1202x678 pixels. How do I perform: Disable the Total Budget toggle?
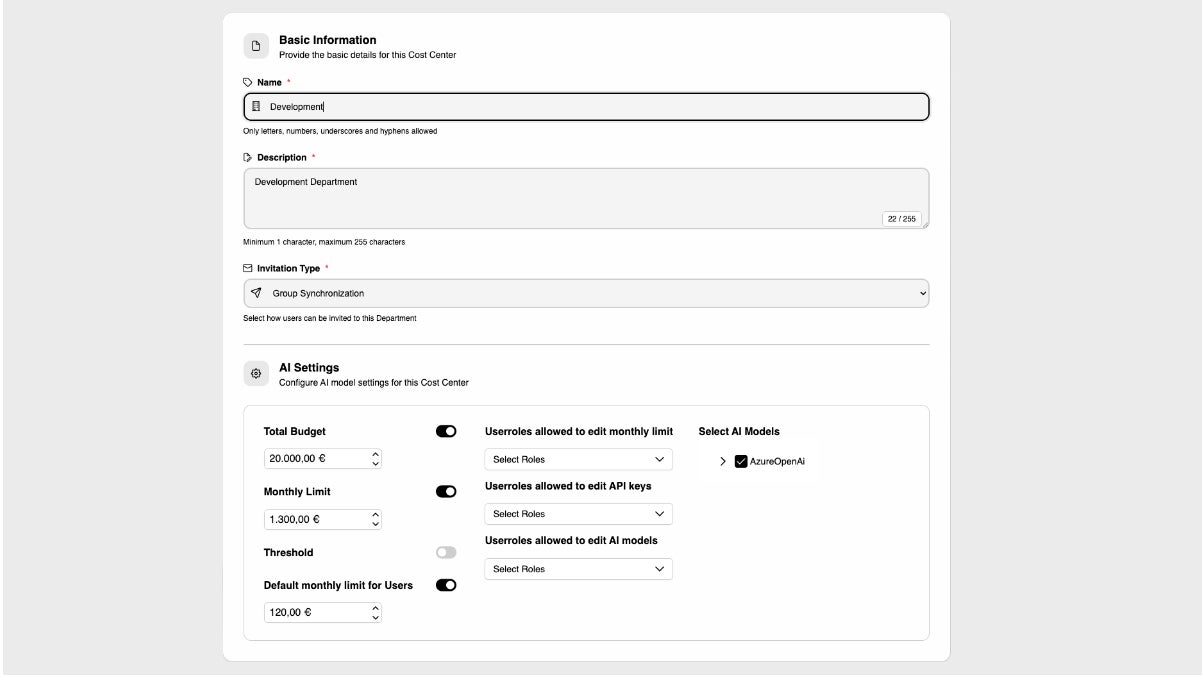(446, 431)
